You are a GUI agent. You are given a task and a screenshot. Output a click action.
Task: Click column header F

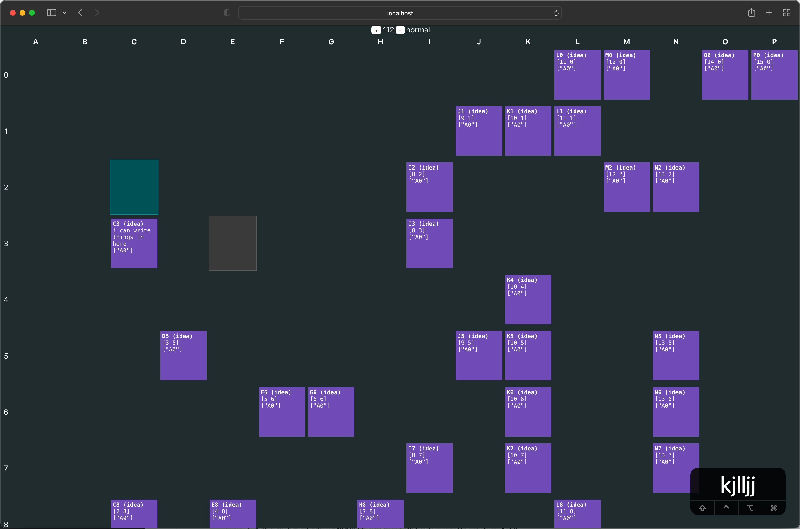point(282,42)
